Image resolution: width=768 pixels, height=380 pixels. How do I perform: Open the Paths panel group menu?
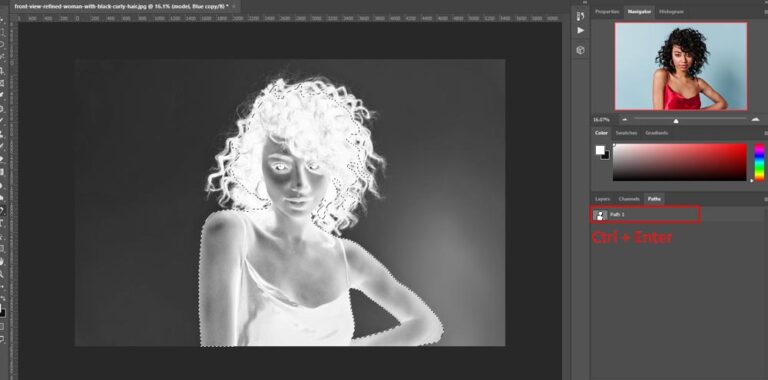pos(766,199)
